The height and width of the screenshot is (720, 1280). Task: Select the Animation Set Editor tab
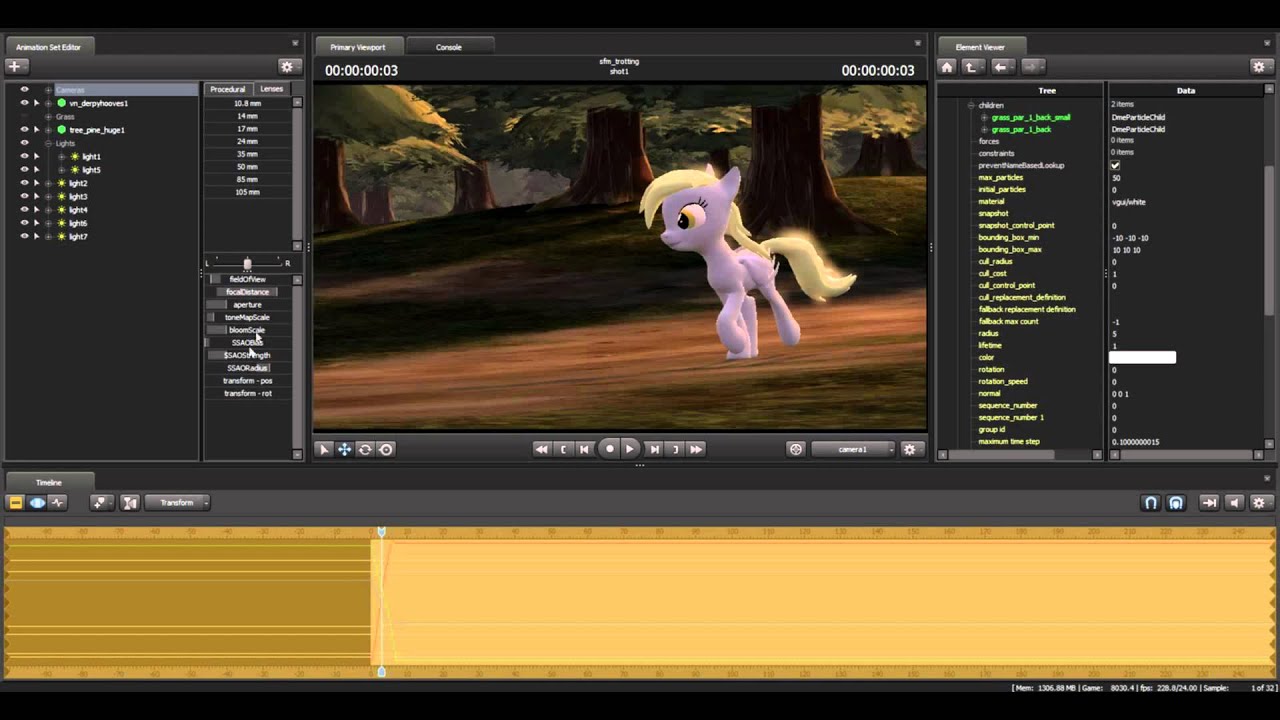48,47
